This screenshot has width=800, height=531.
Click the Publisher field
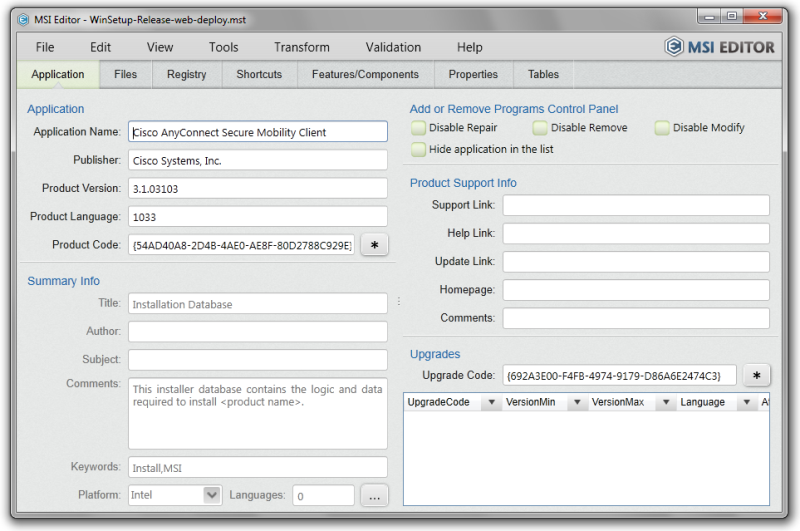coord(258,160)
